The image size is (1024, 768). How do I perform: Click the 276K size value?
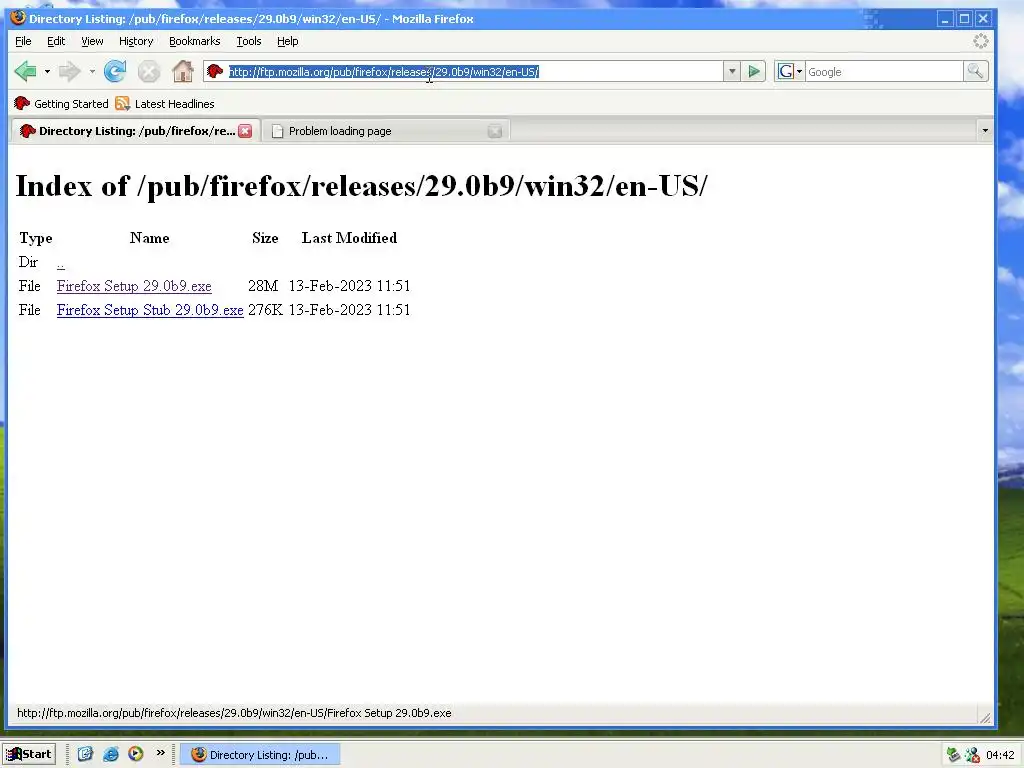pyautogui.click(x=265, y=310)
